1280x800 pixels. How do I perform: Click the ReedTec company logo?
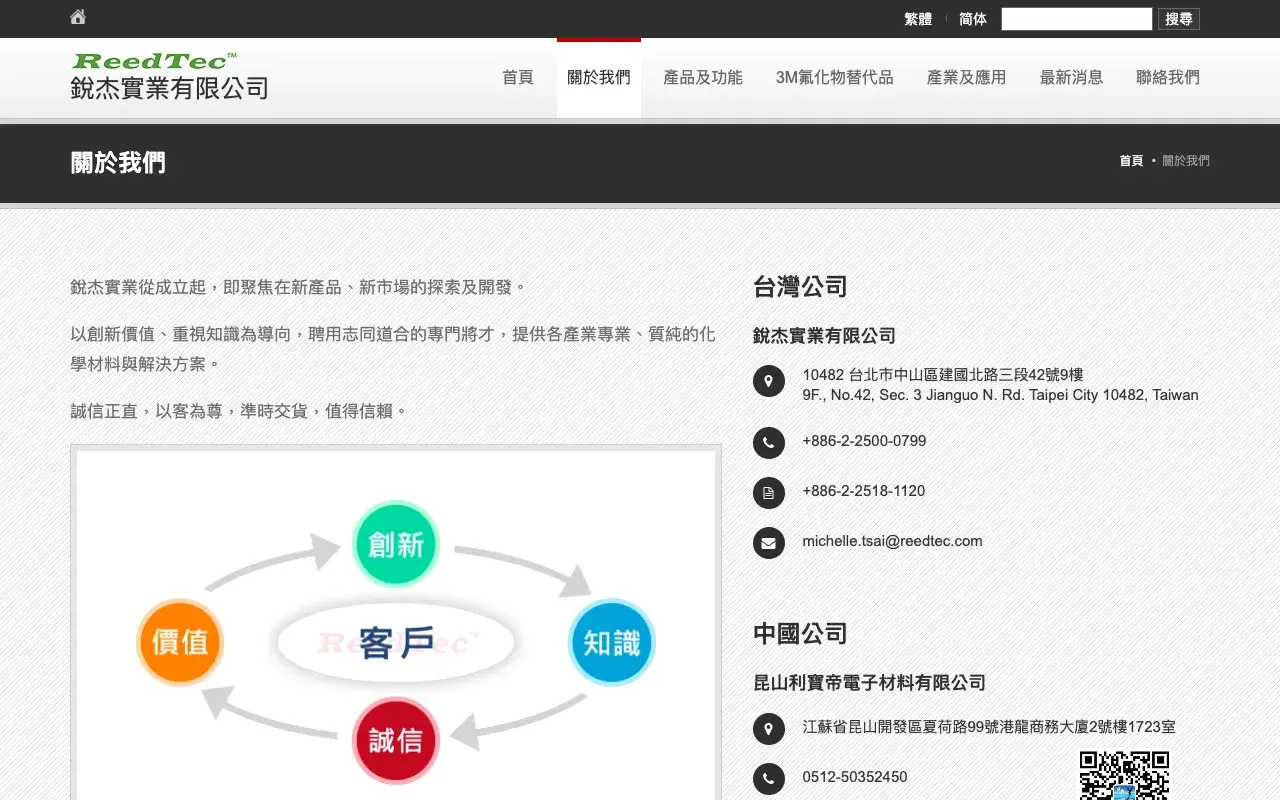tap(169, 76)
